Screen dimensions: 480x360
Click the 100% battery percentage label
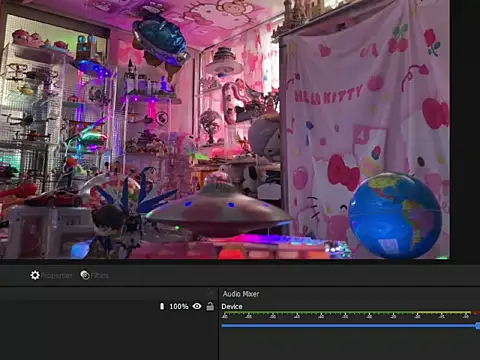[x=179, y=306]
